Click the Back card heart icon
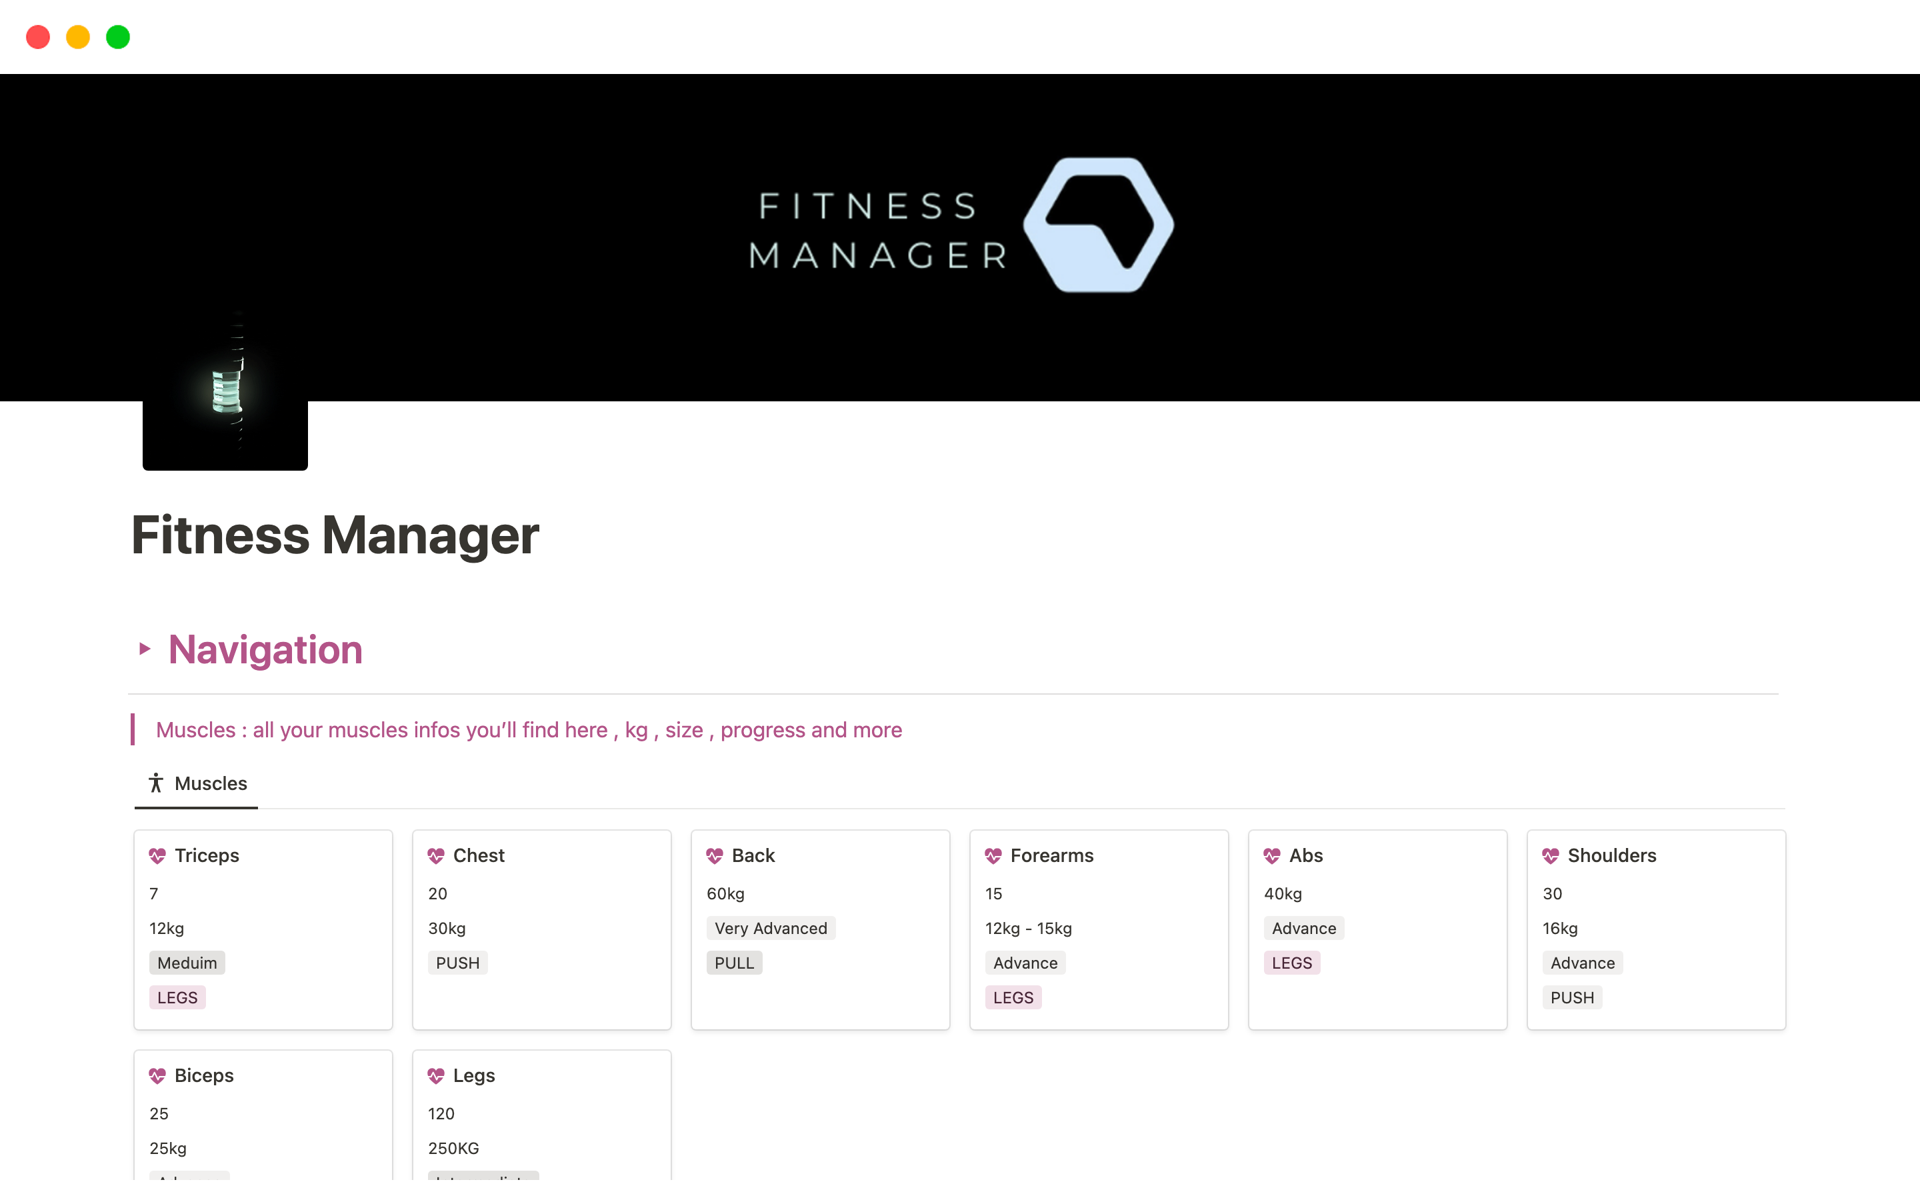1920x1200 pixels. (x=714, y=856)
